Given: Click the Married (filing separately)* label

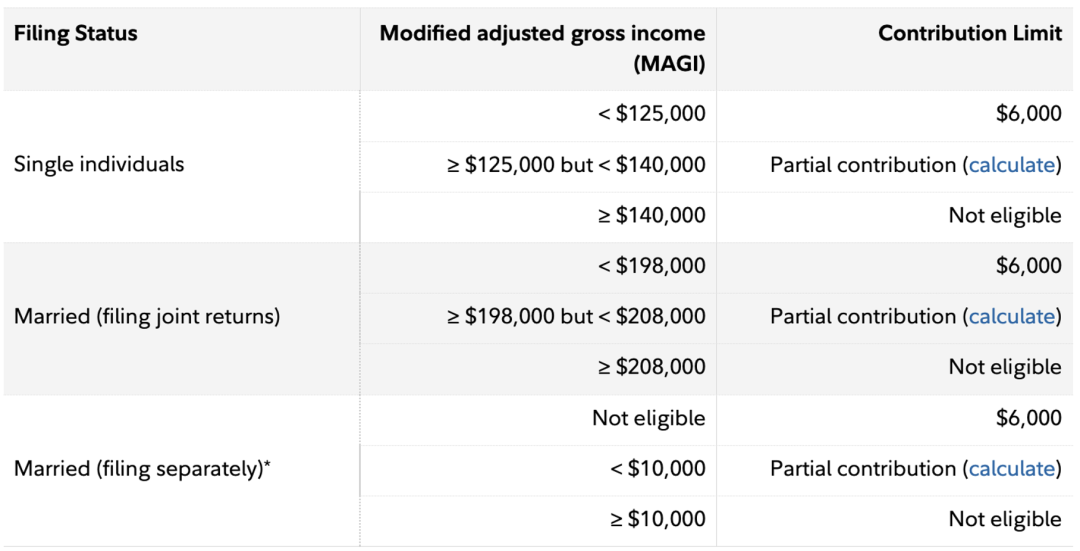Looking at the screenshot, I should coord(142,469).
